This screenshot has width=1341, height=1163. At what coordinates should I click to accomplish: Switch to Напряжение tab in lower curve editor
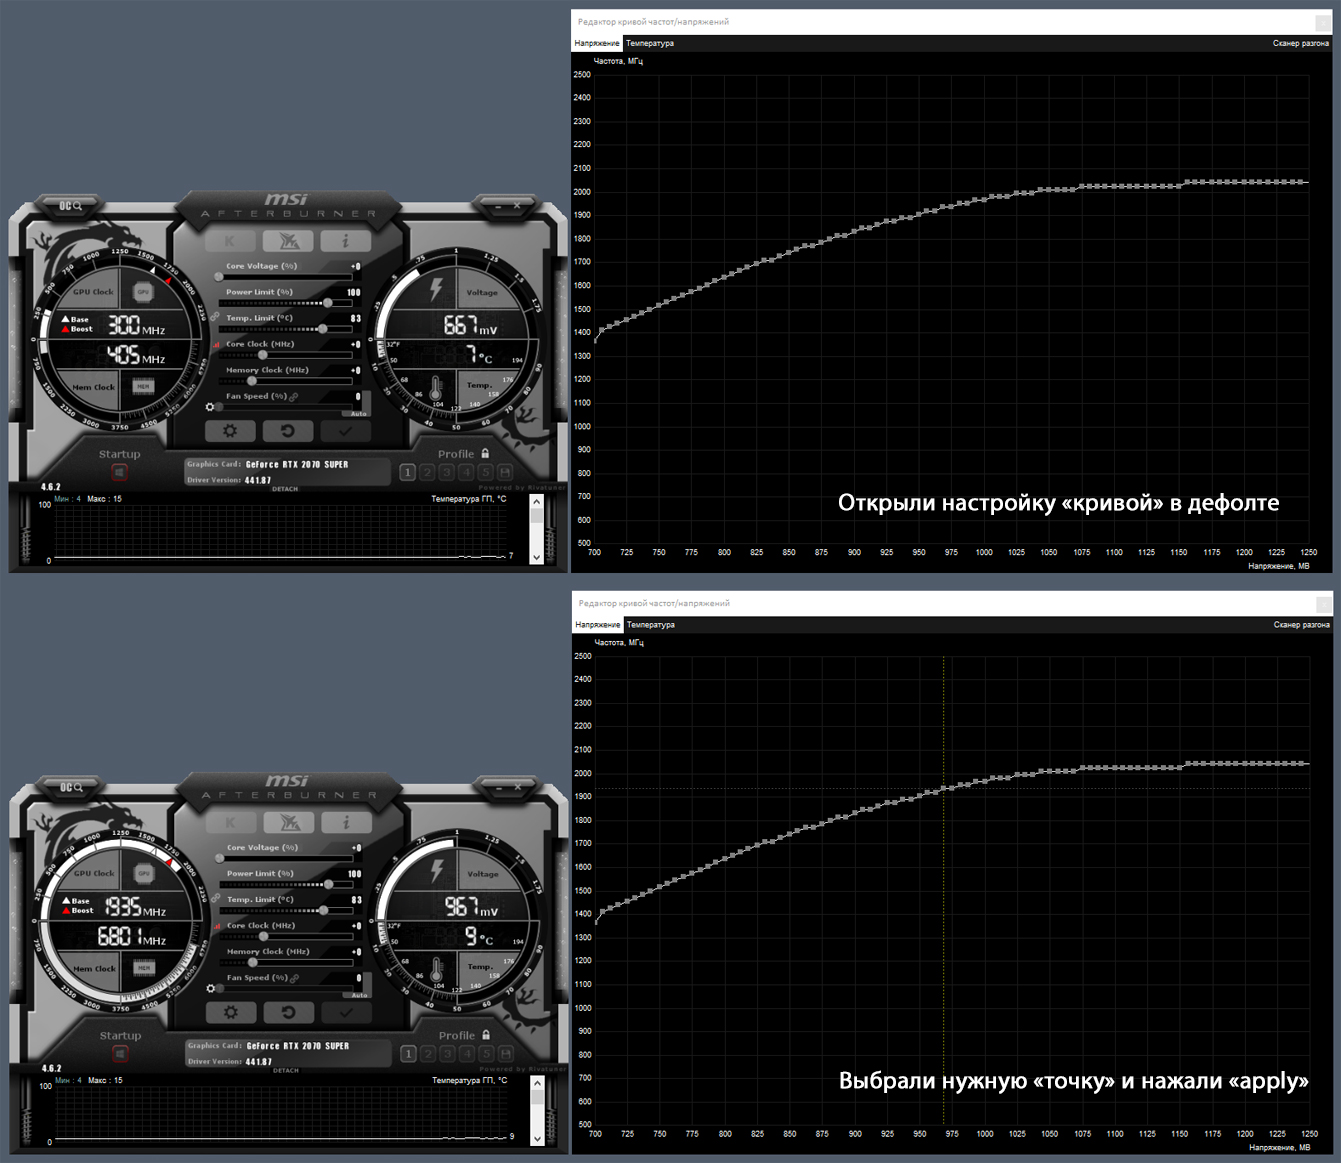(598, 625)
